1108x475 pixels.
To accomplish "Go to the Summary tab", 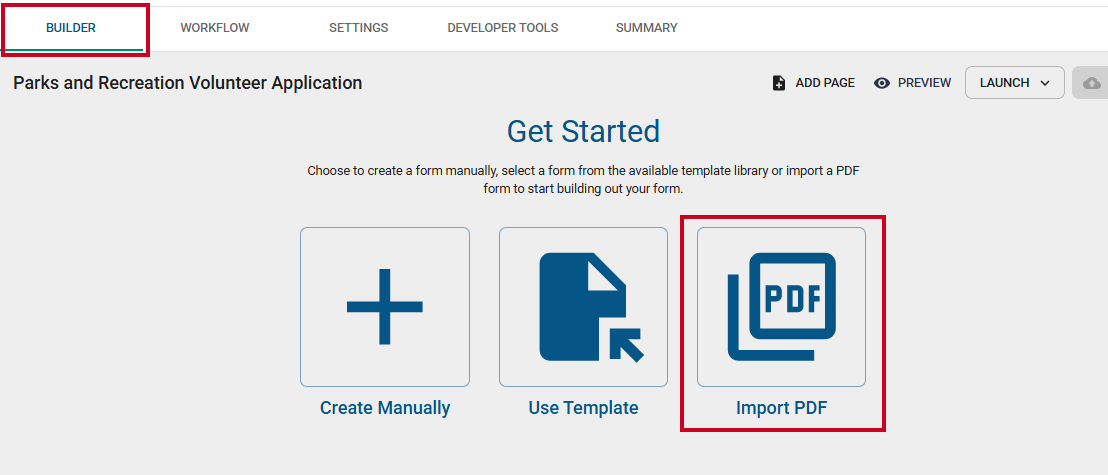I will [x=647, y=28].
